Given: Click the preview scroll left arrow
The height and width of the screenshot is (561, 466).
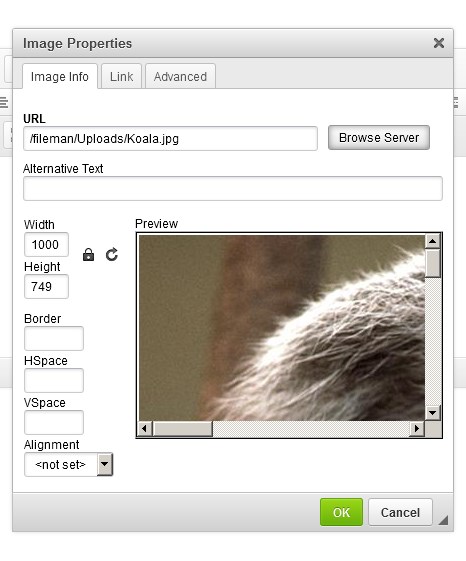Looking at the screenshot, I should 145,428.
